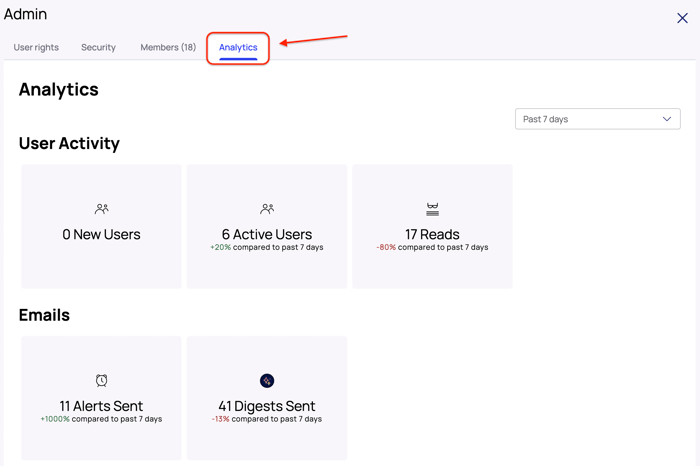Click the Alerts Sent alarm clock icon
Image resolution: width=700 pixels, height=466 pixels.
click(x=101, y=381)
